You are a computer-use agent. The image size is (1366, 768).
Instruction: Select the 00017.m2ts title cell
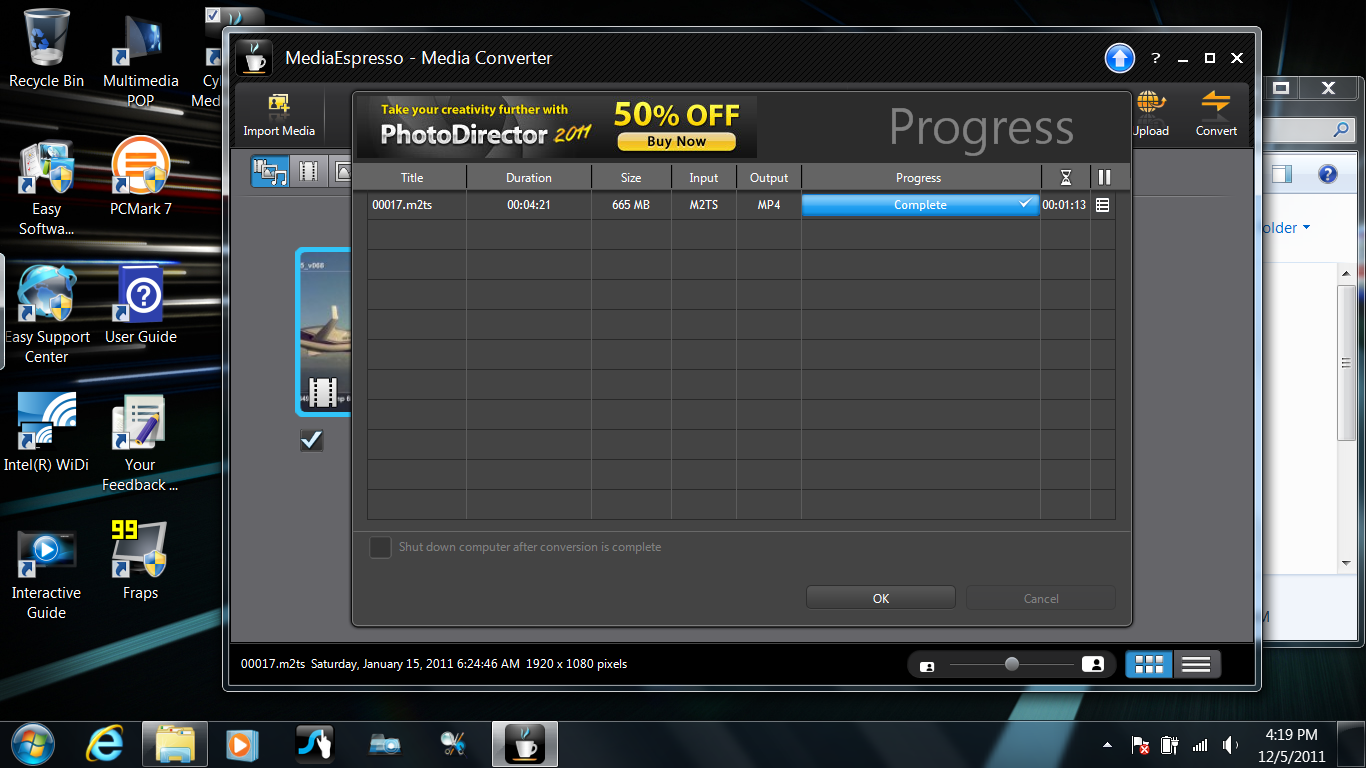pos(417,205)
